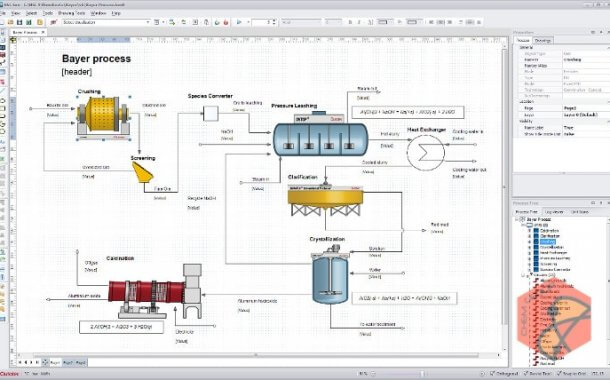The image size is (610, 380).
Task: Select the Crystallization tank icon
Action: click(330, 275)
